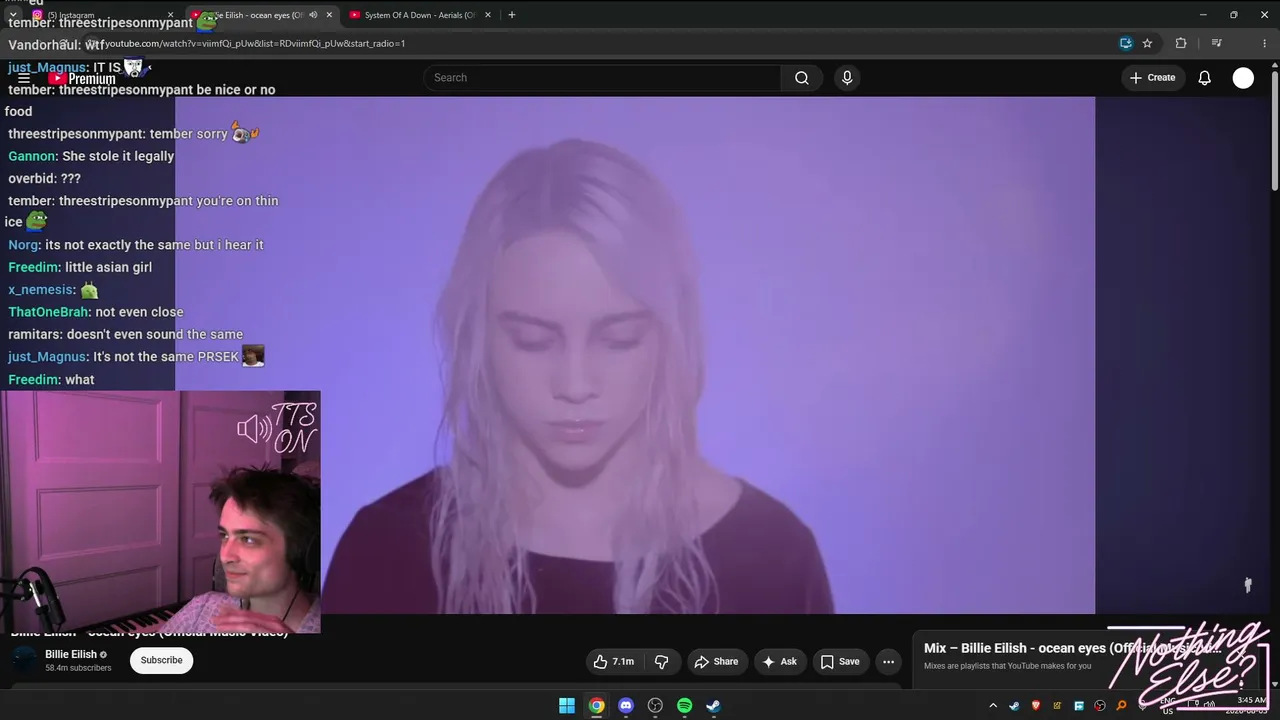
Task: Click chat message "not even close"
Action: click(x=139, y=312)
